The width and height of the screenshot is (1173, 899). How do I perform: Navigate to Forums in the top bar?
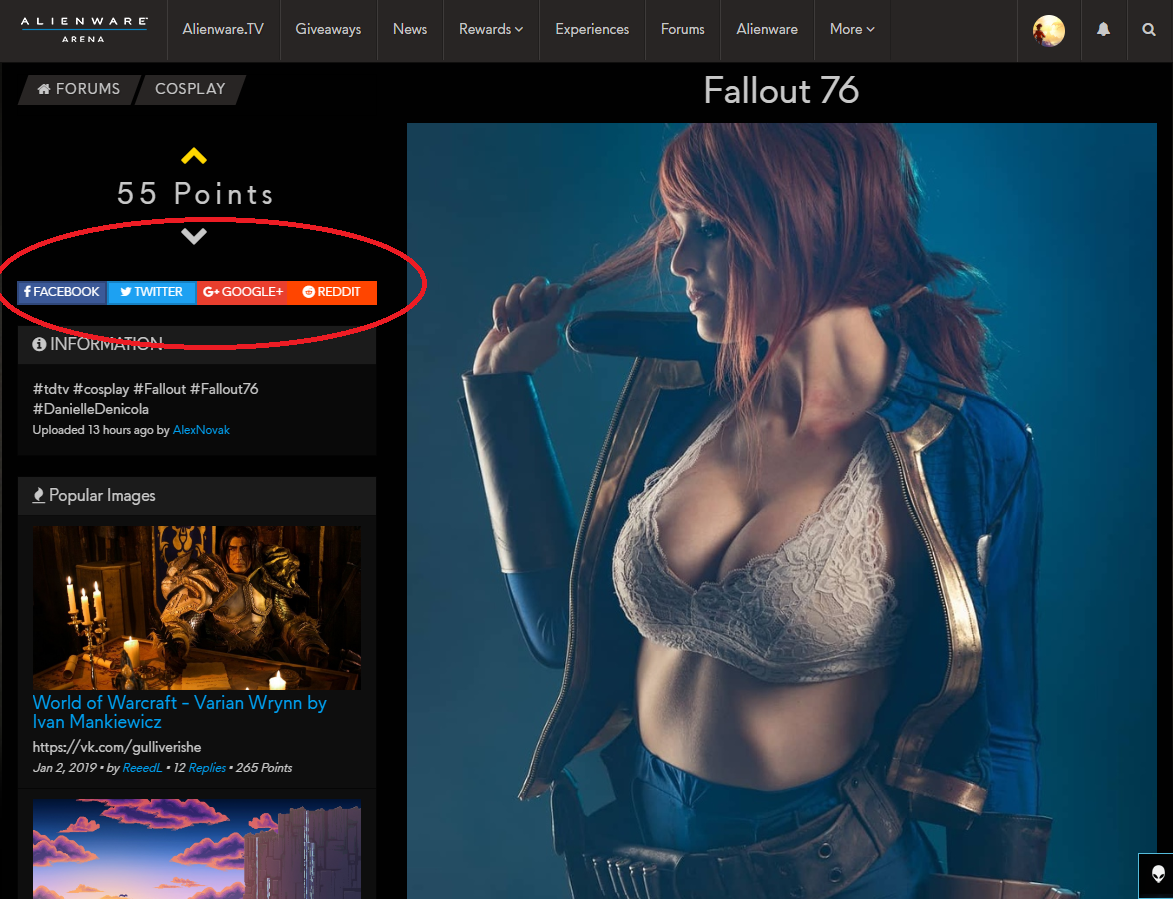click(x=682, y=29)
